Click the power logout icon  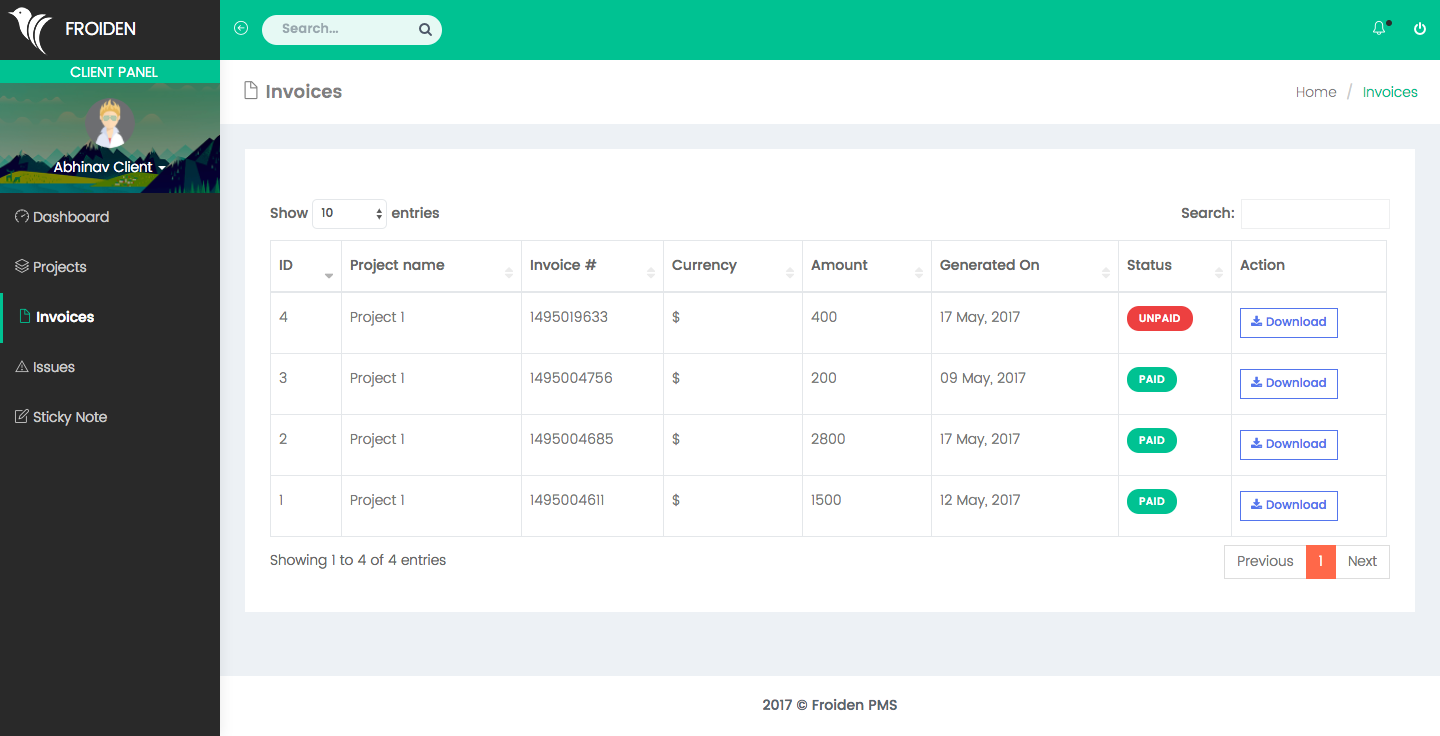[1419, 29]
